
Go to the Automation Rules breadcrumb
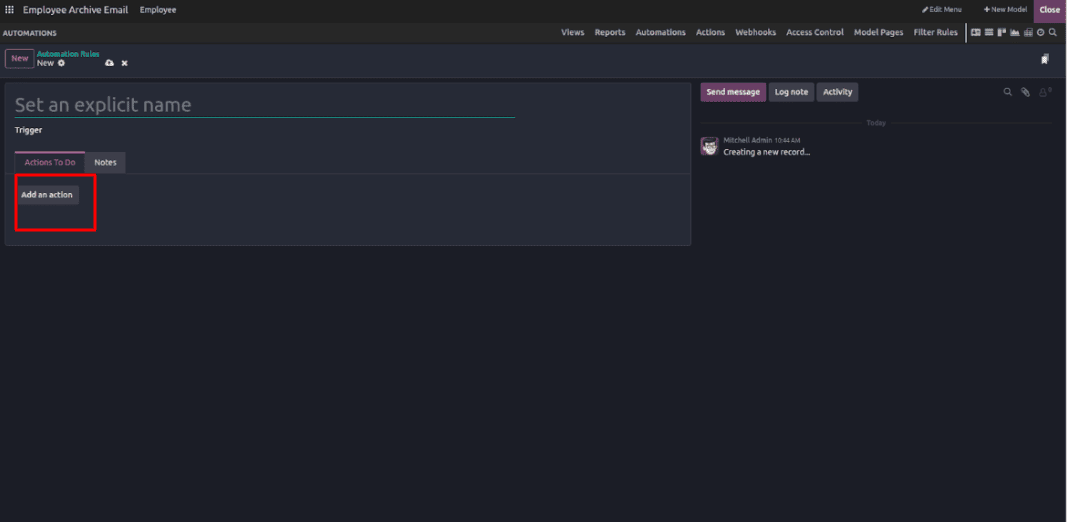click(68, 54)
